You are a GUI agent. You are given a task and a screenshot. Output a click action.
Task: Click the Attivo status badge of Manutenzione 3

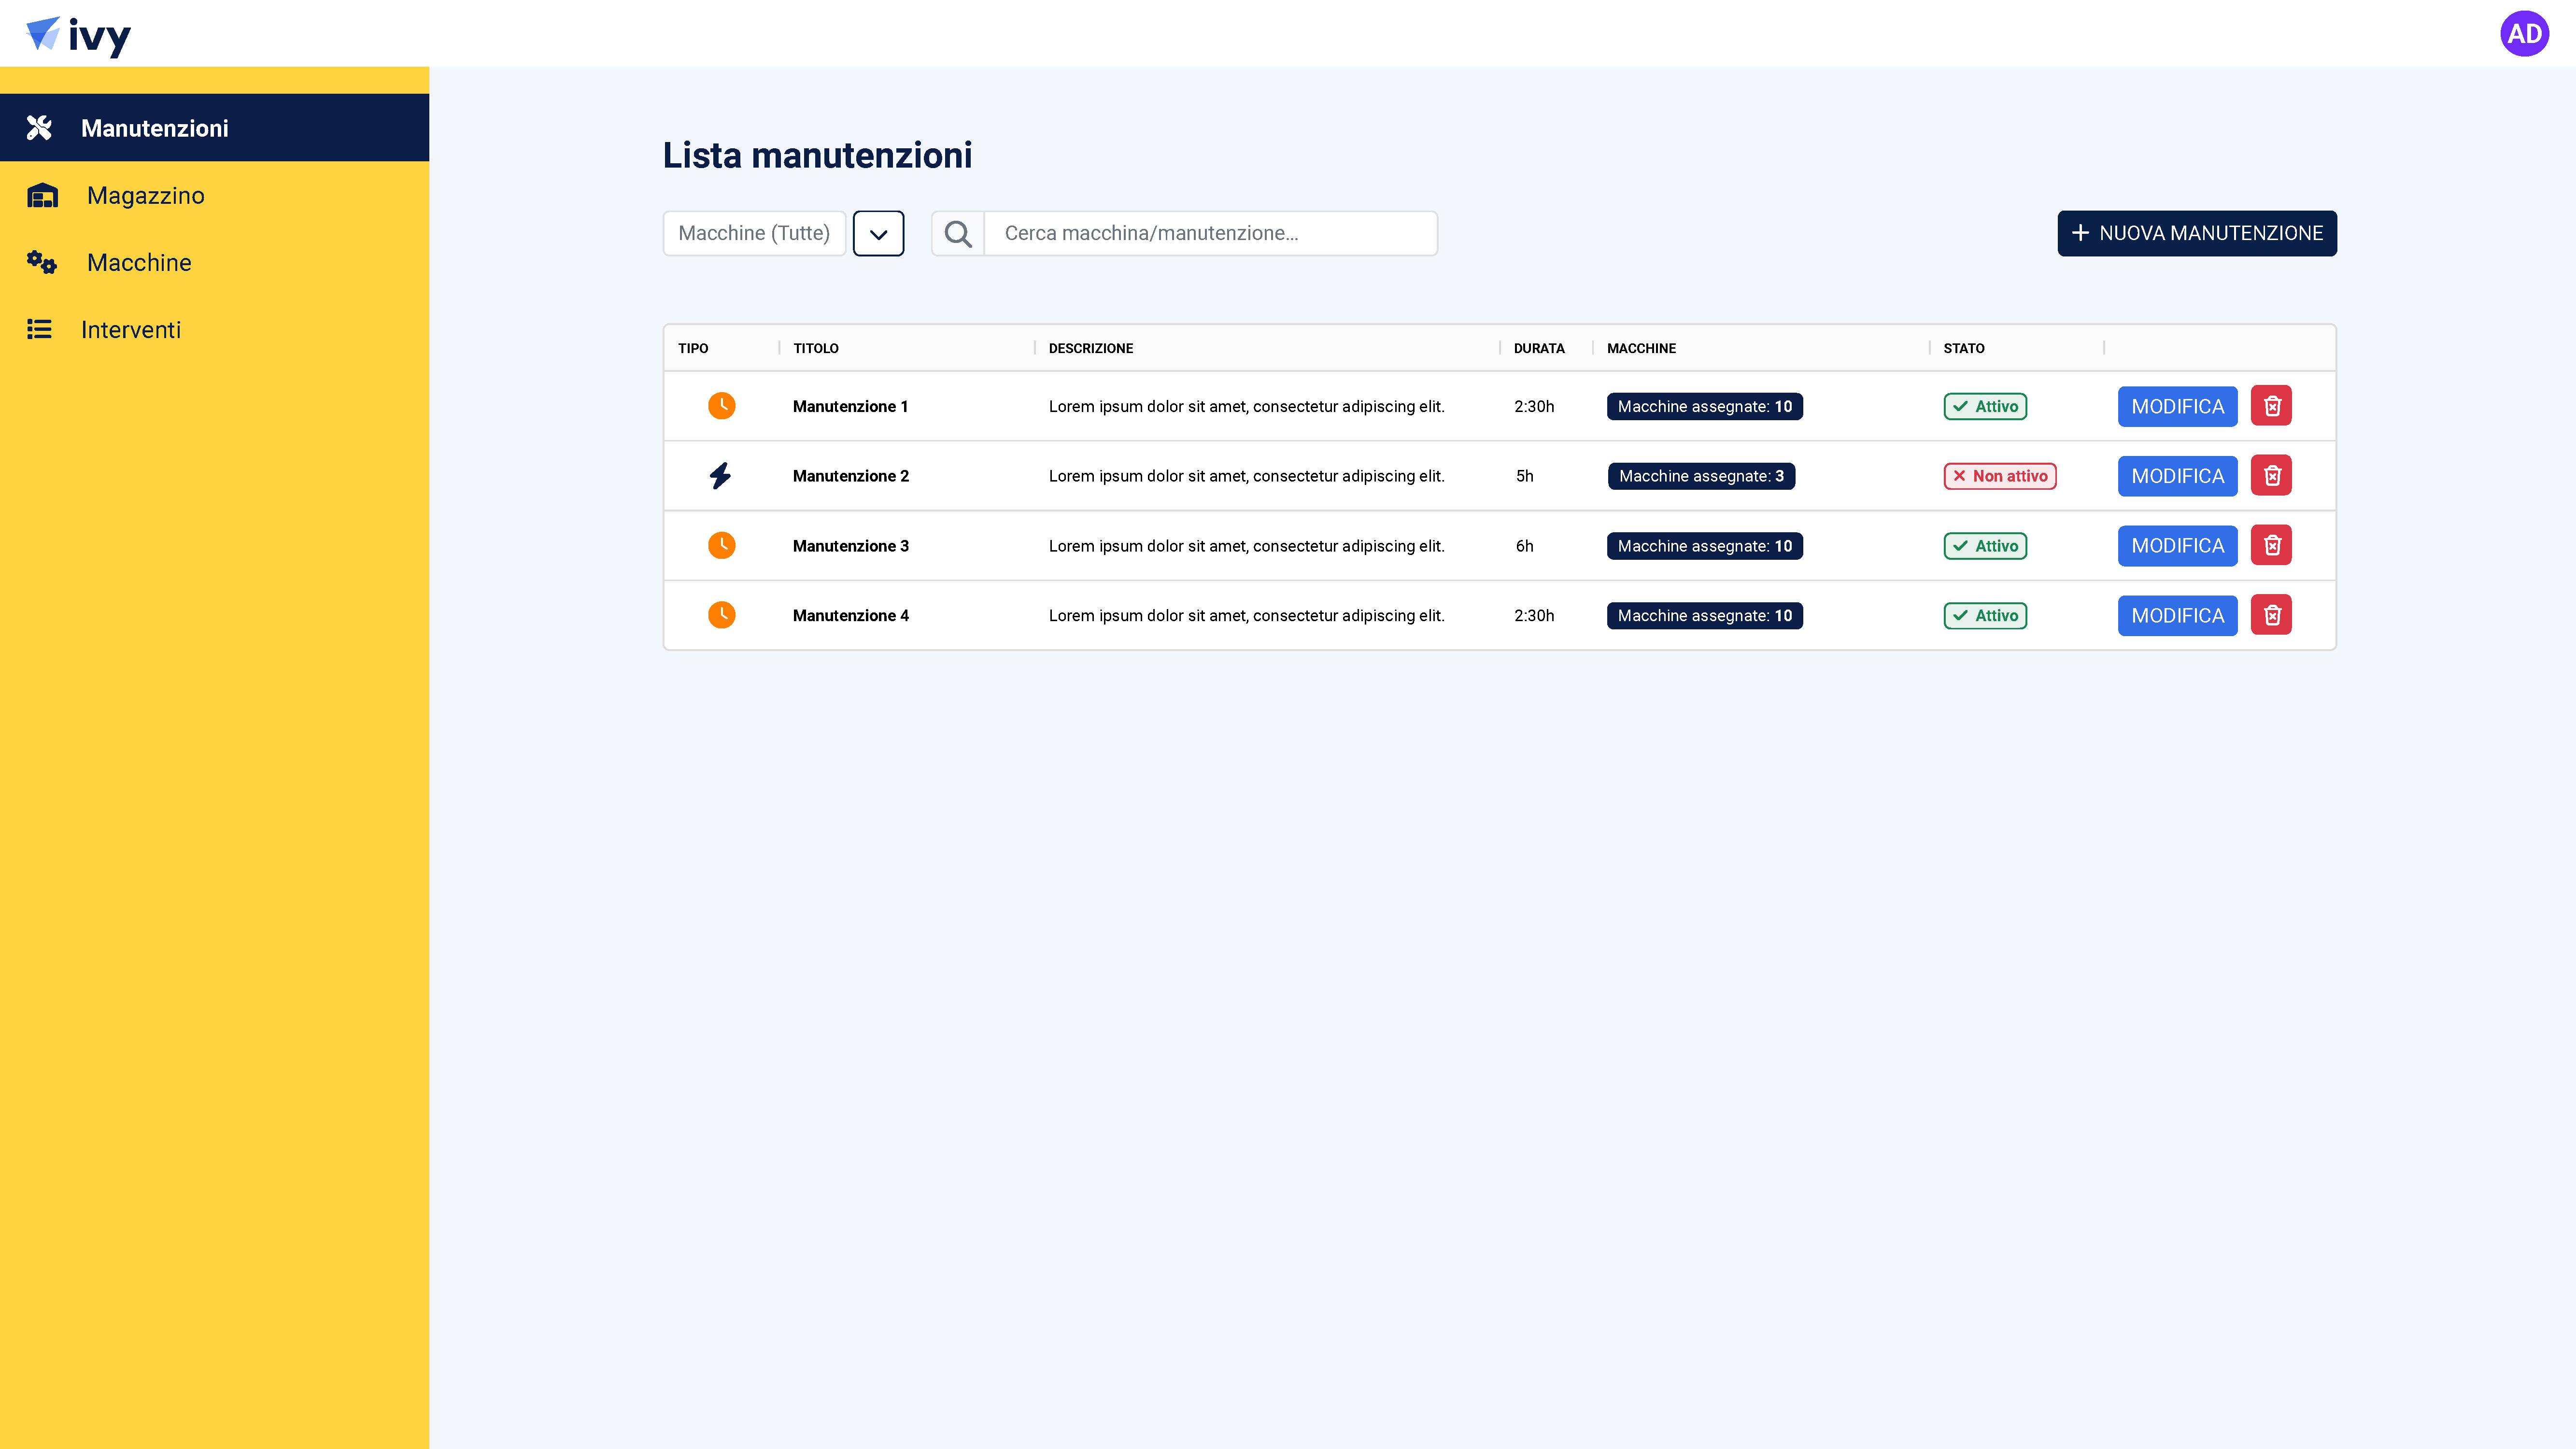[x=1985, y=546]
